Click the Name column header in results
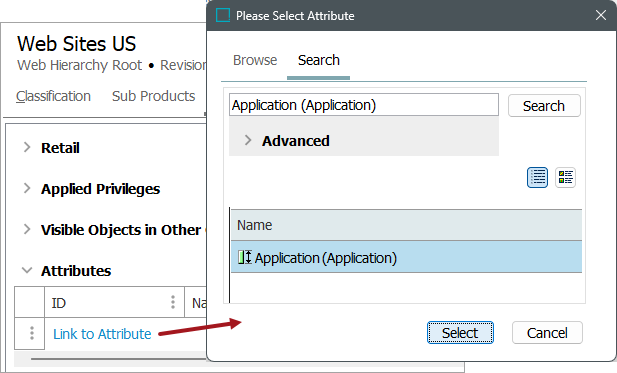This screenshot has width=617, height=373. 406,225
